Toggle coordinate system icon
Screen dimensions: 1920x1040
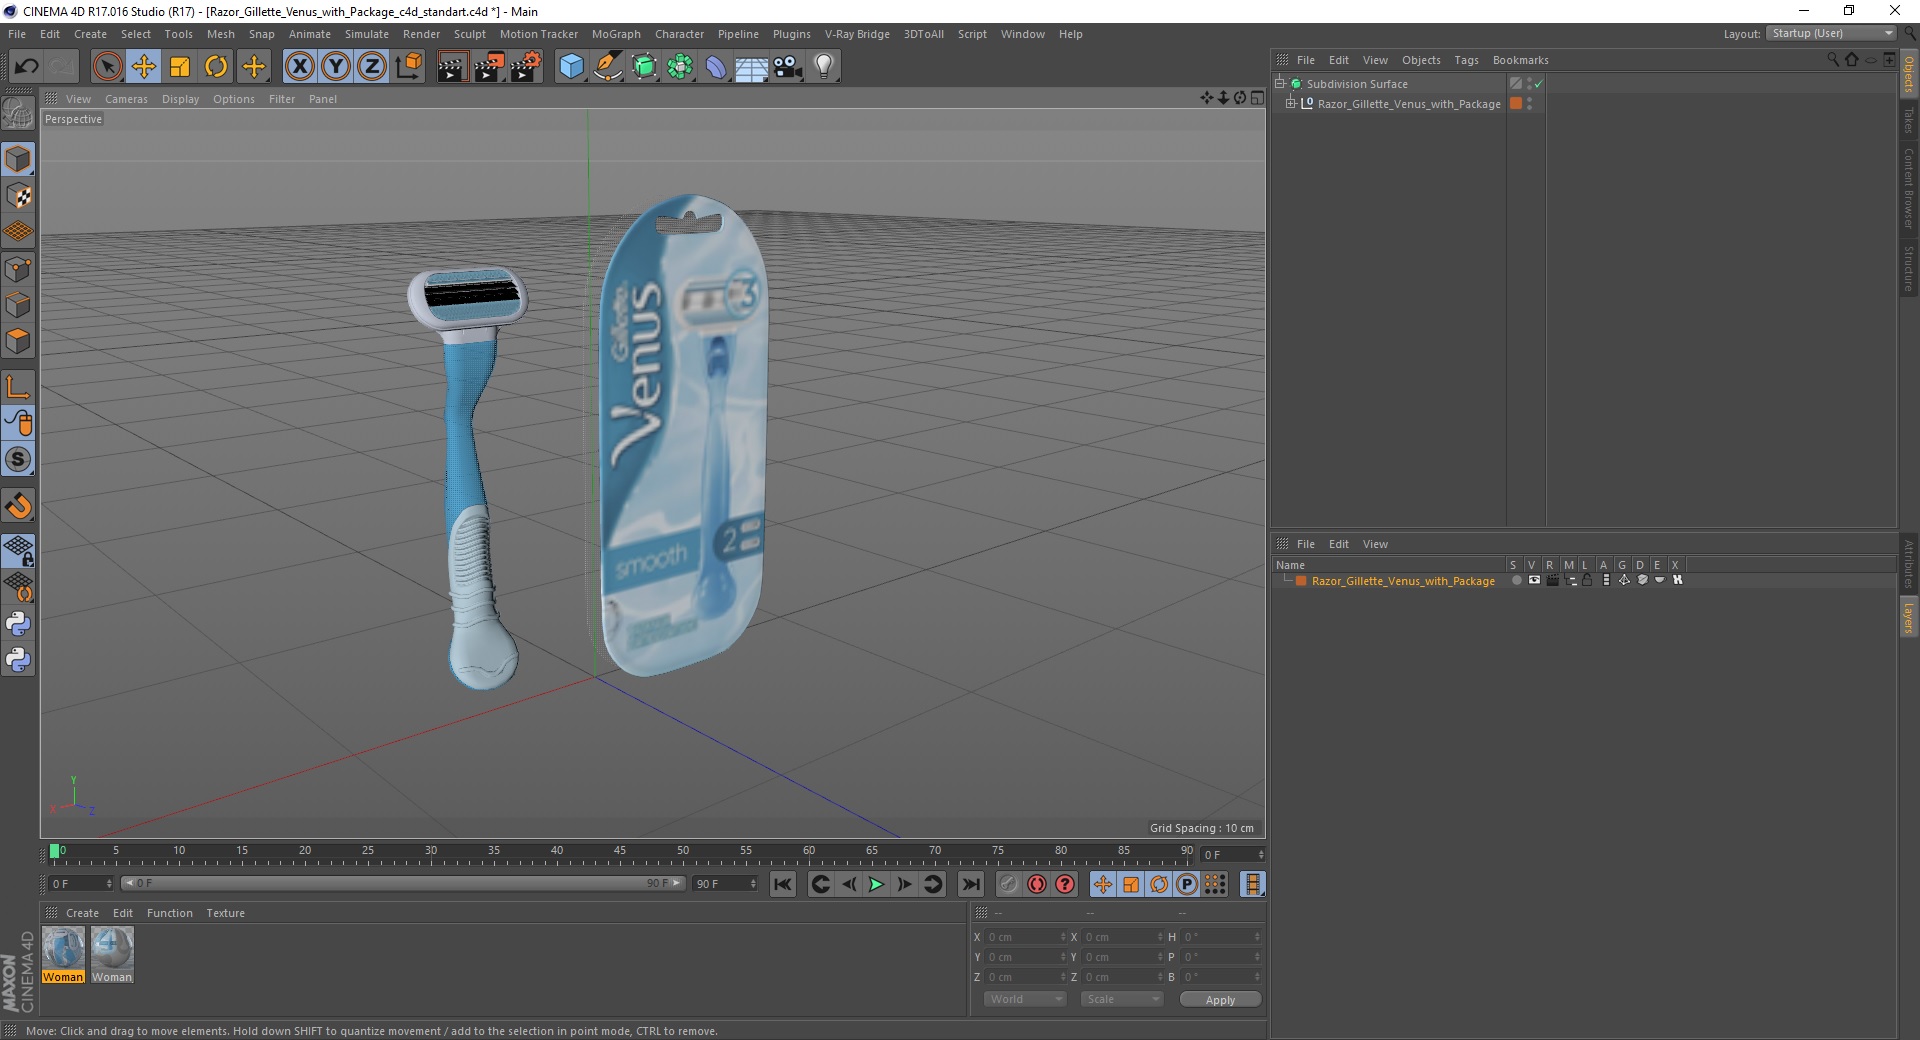click(x=409, y=67)
